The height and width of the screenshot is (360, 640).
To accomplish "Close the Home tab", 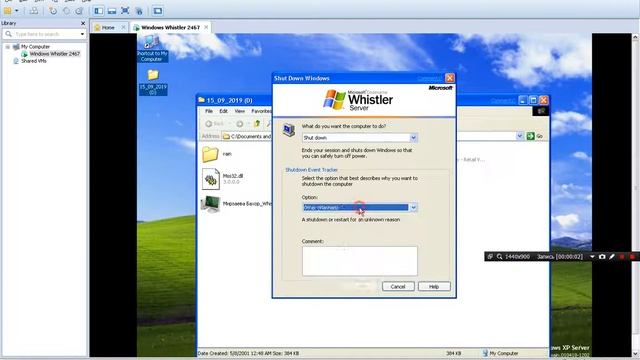I will tap(123, 27).
